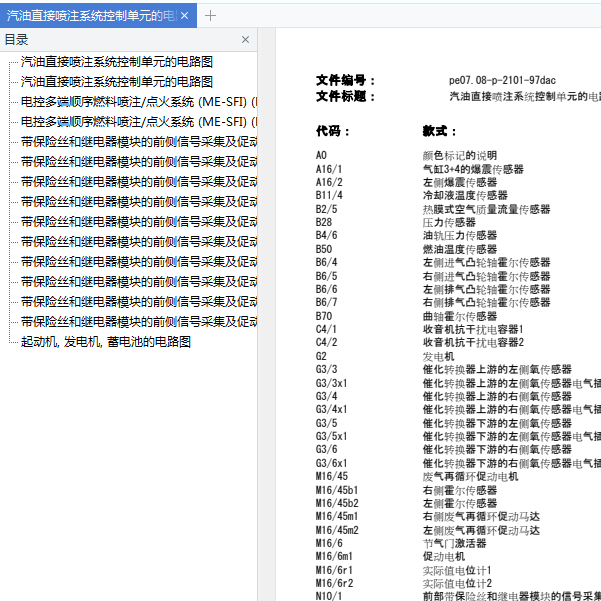Click code A16/1 row
Screen dimensions: 601x601
[329, 169]
